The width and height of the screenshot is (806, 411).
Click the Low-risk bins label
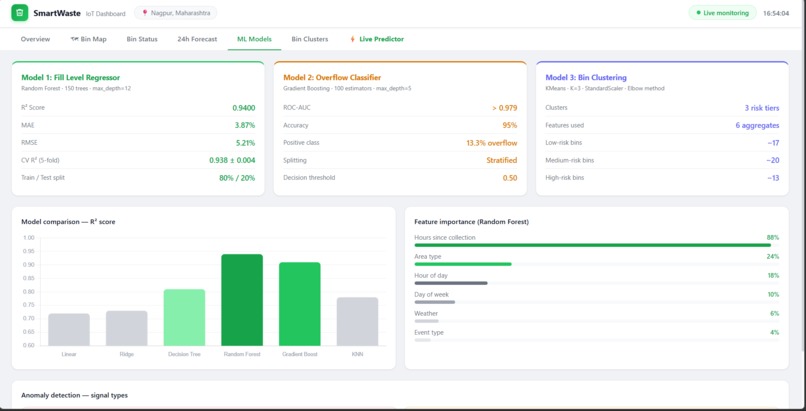[563, 143]
